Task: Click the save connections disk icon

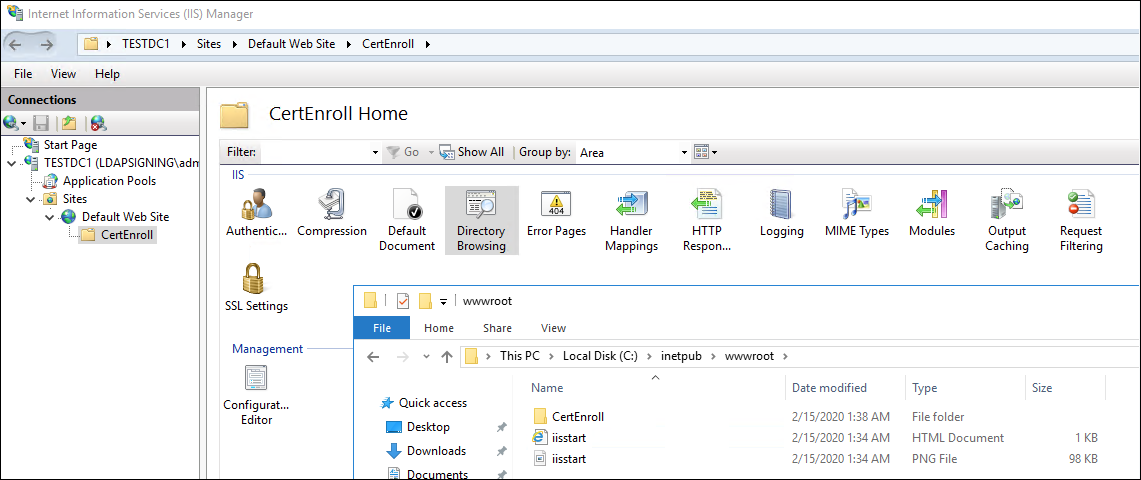Action: 41,123
